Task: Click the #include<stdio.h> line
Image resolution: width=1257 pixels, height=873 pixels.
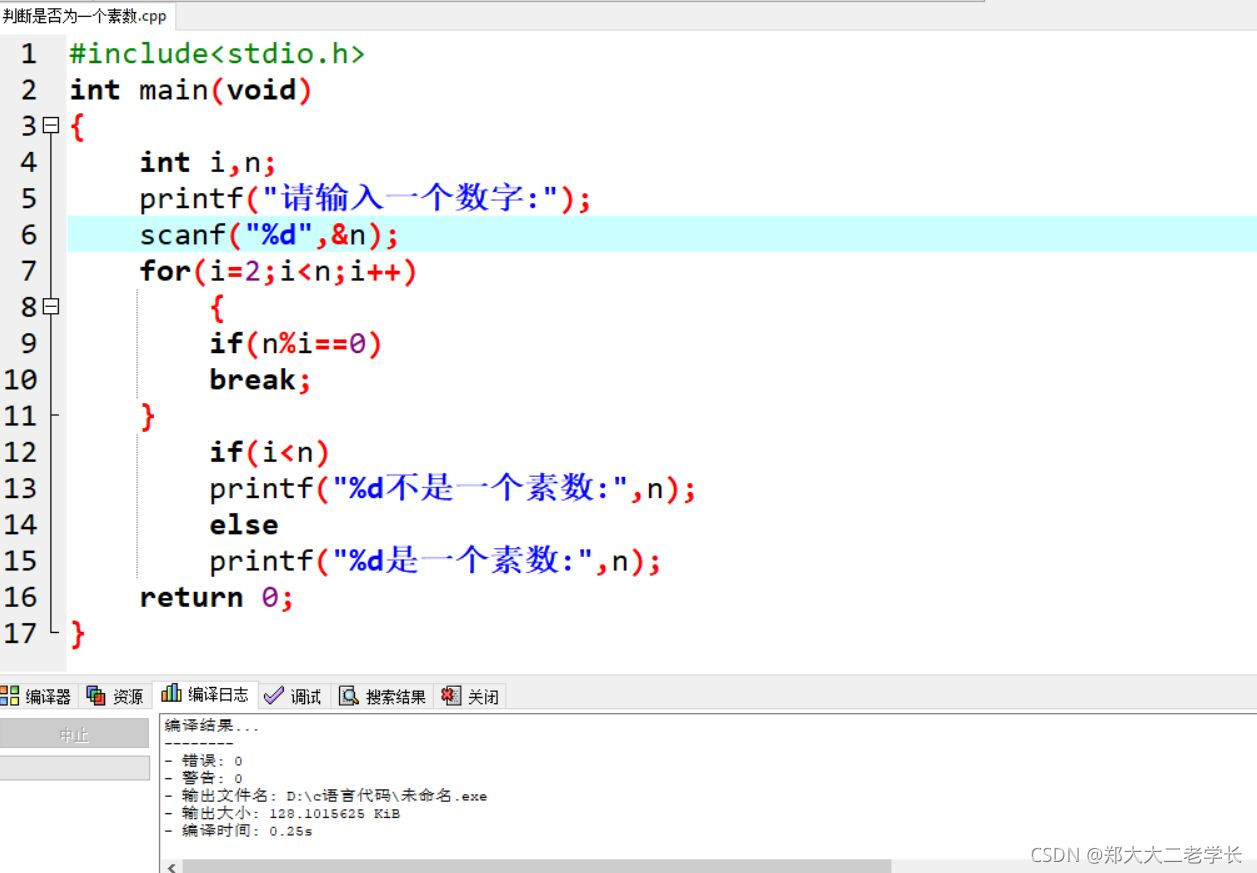Action: (217, 53)
